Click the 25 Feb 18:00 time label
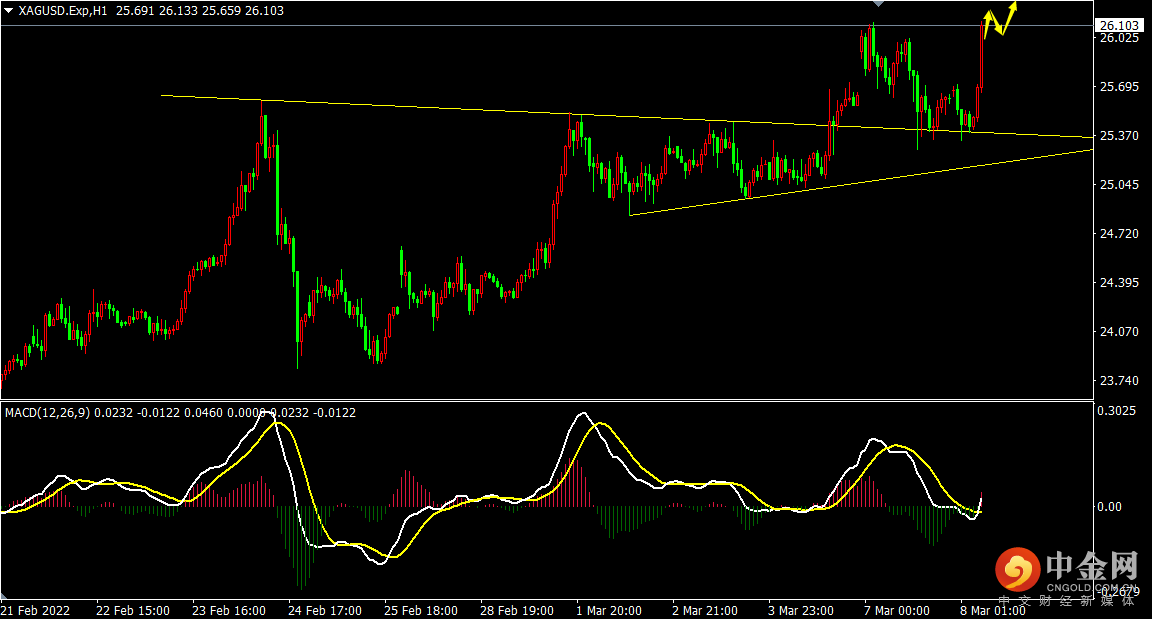Viewport: 1152px width, 619px height. pyautogui.click(x=421, y=611)
